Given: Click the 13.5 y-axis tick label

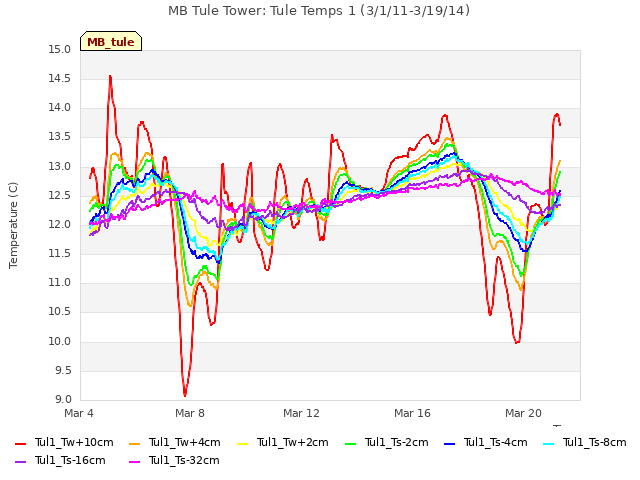Looking at the screenshot, I should pos(60,137).
